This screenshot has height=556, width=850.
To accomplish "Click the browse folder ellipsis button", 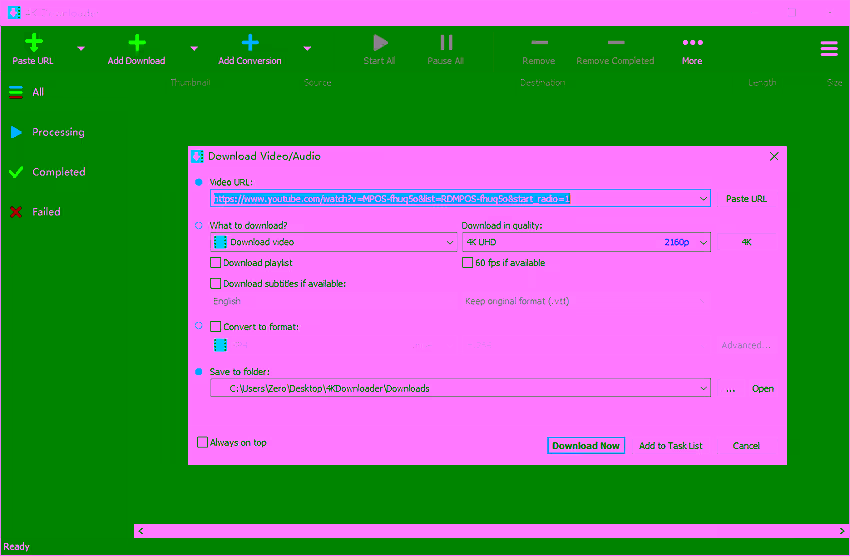I will pyautogui.click(x=730, y=389).
